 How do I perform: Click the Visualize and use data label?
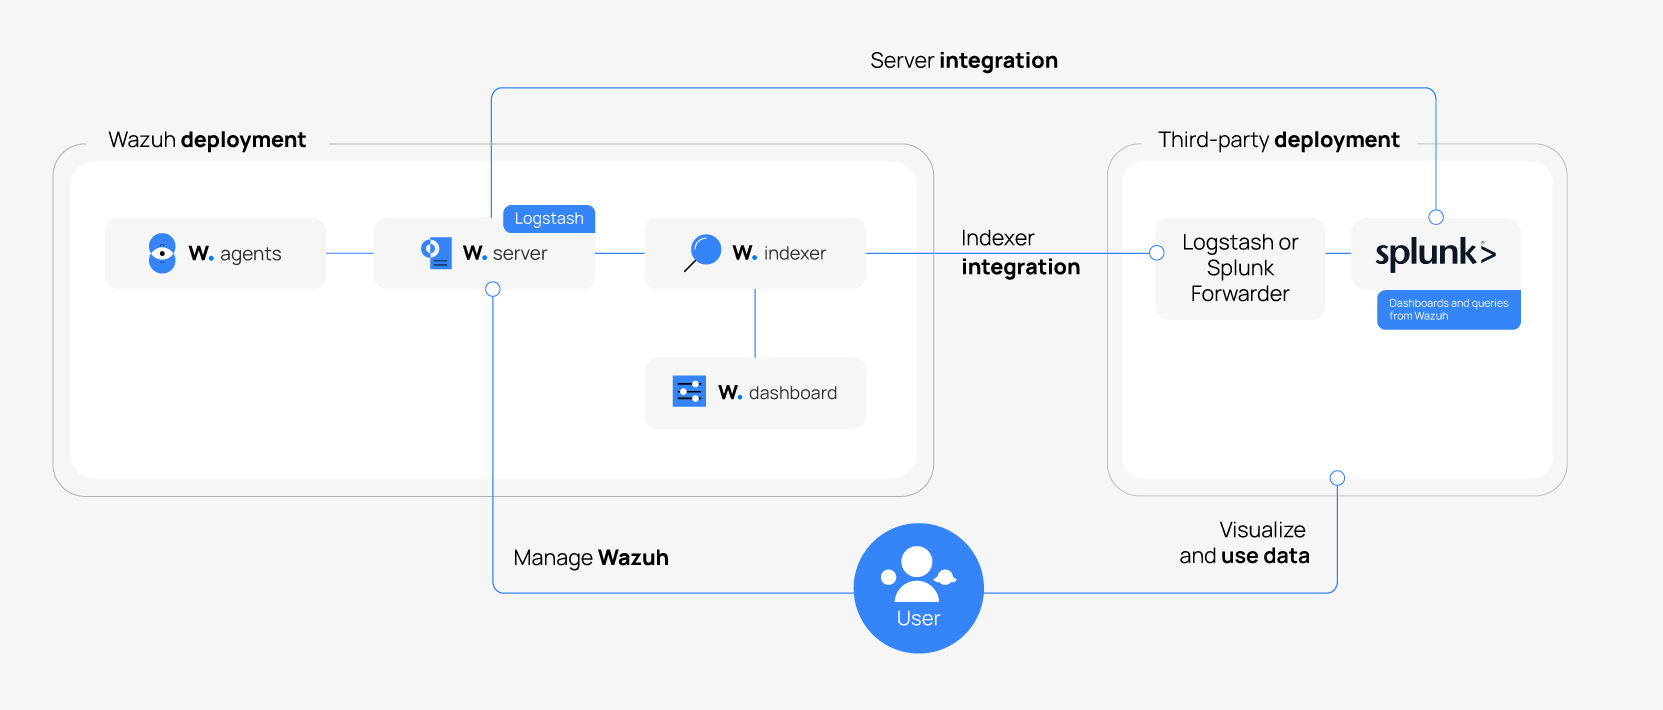tap(1244, 543)
